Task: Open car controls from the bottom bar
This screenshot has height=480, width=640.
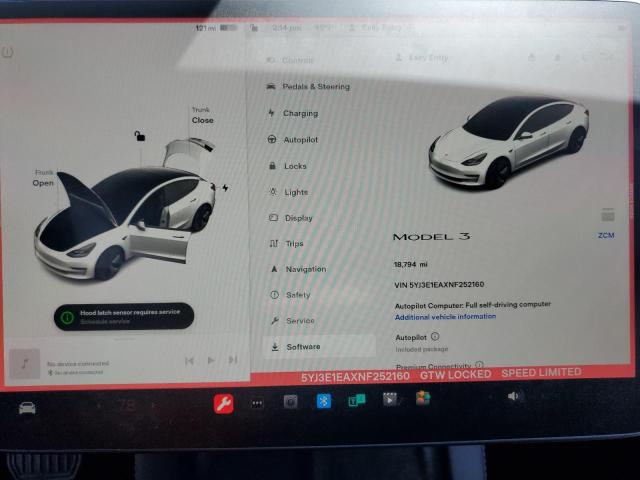Action: click(27, 407)
